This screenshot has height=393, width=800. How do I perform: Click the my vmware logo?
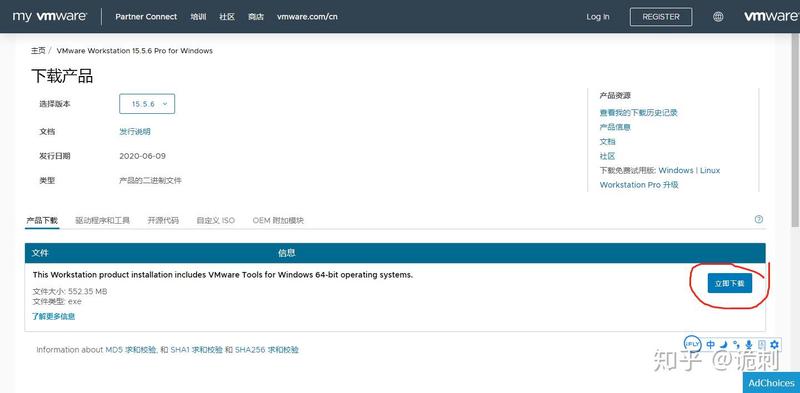tap(49, 16)
